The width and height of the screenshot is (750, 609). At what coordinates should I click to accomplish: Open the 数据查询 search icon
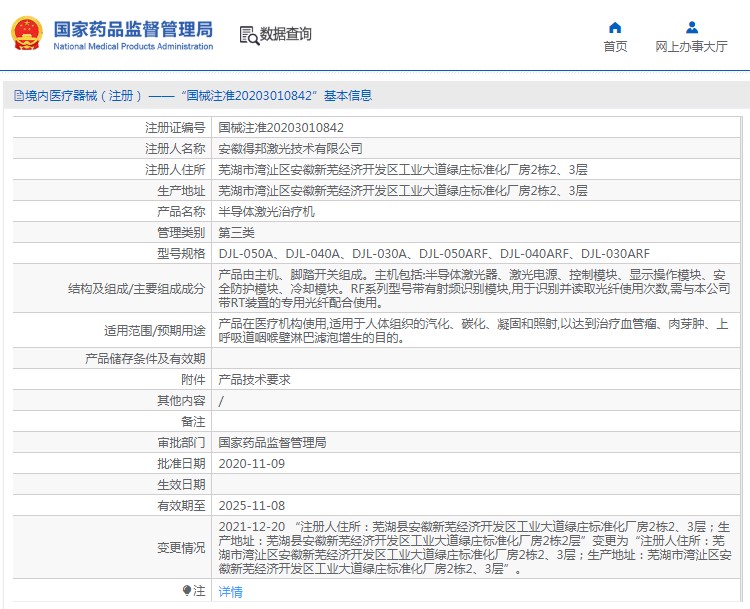[x=249, y=35]
